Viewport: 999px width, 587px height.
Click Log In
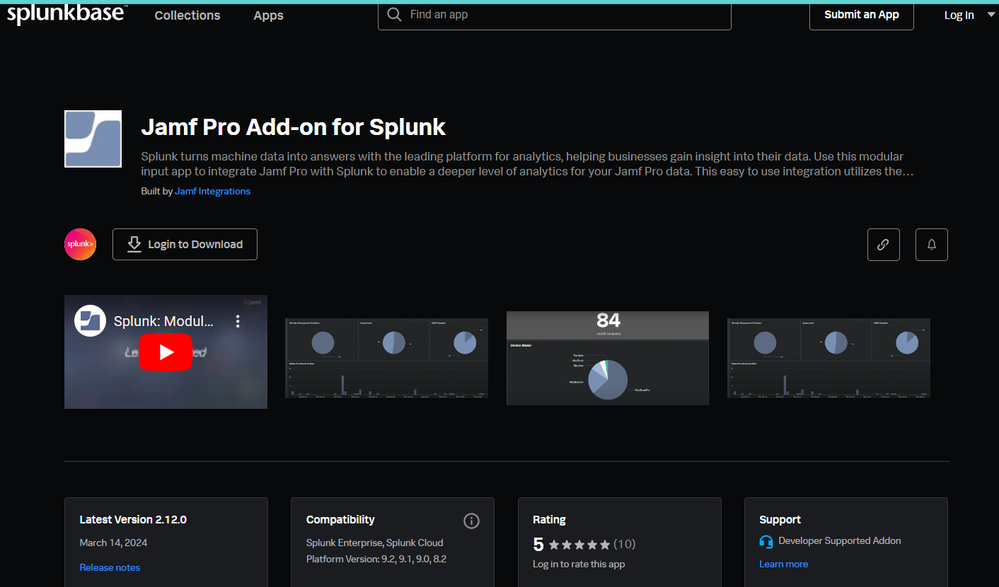[x=959, y=15]
